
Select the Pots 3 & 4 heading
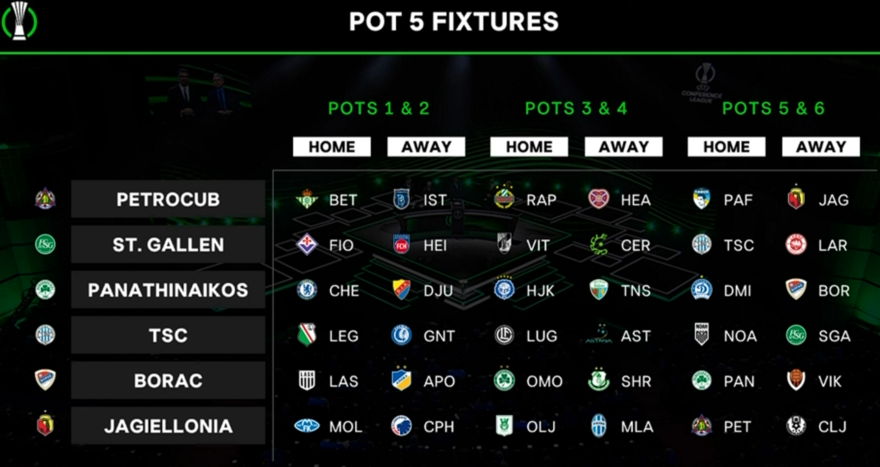(576, 108)
